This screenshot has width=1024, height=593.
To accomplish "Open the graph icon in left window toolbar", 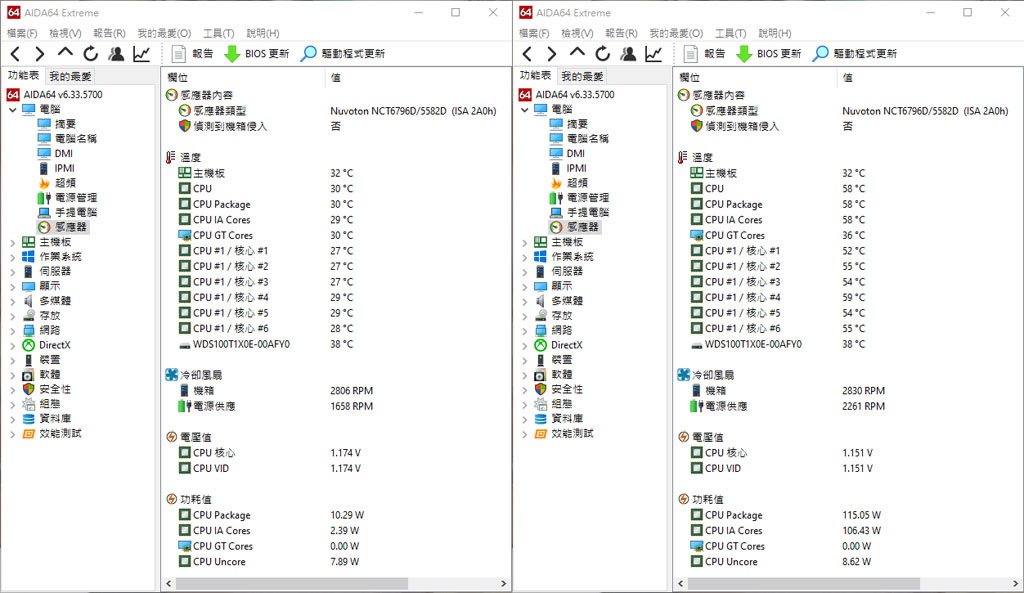I will (142, 54).
